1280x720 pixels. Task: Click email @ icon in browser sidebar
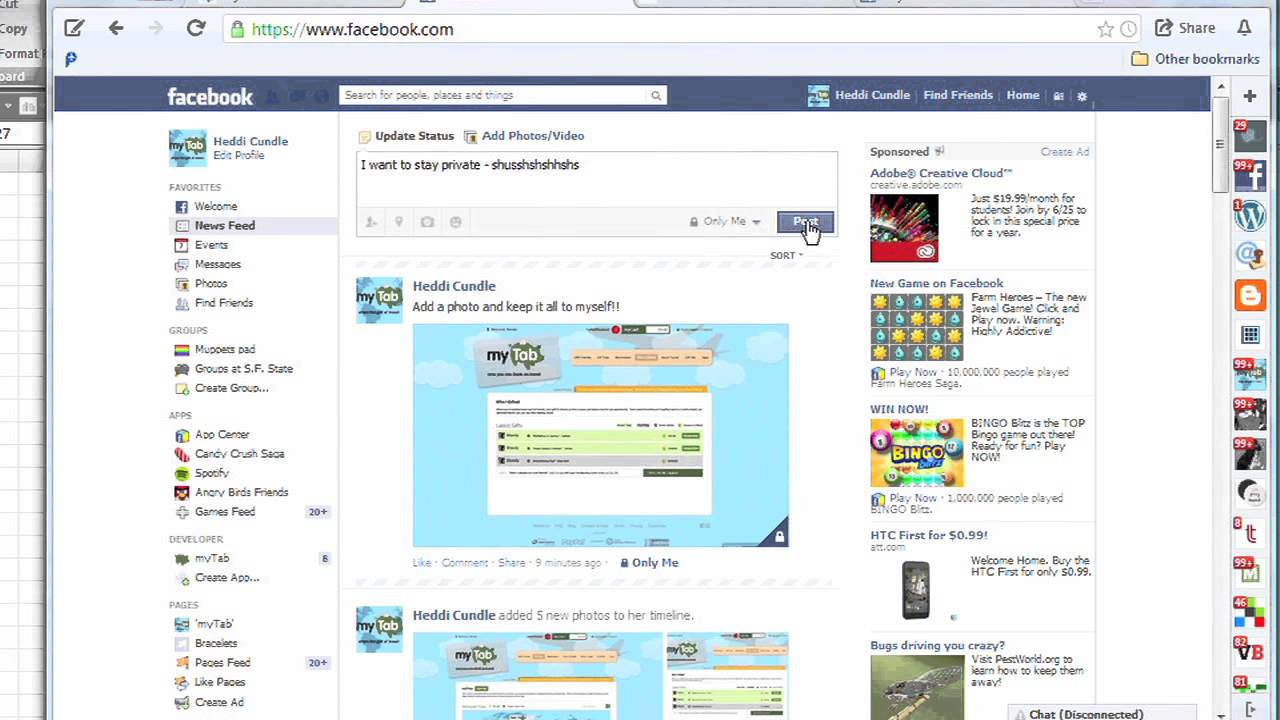click(1249, 255)
